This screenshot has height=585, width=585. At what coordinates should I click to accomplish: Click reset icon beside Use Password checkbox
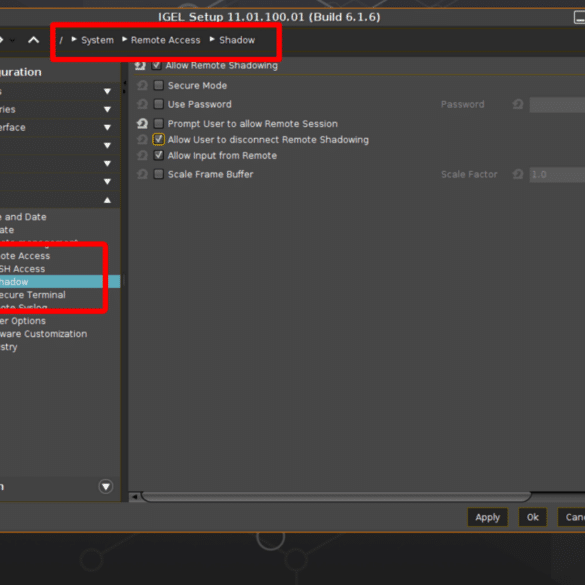[x=142, y=104]
